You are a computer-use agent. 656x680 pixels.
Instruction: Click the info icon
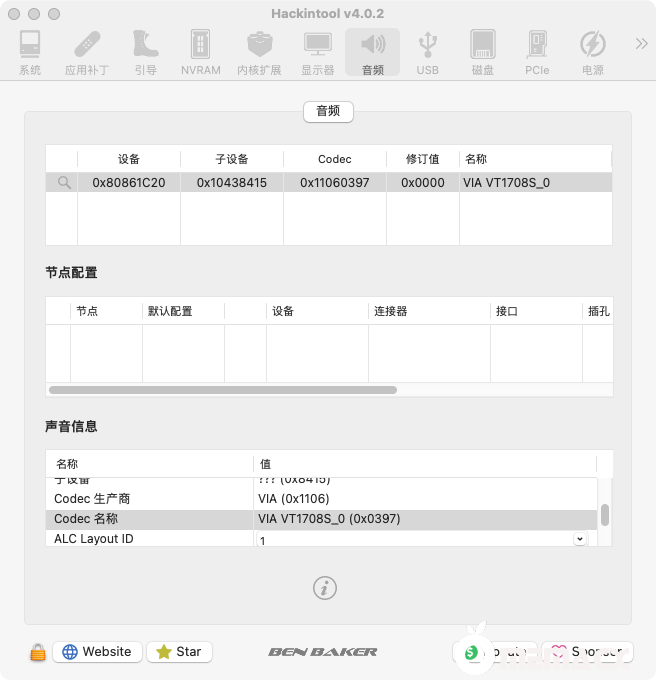coord(325,588)
